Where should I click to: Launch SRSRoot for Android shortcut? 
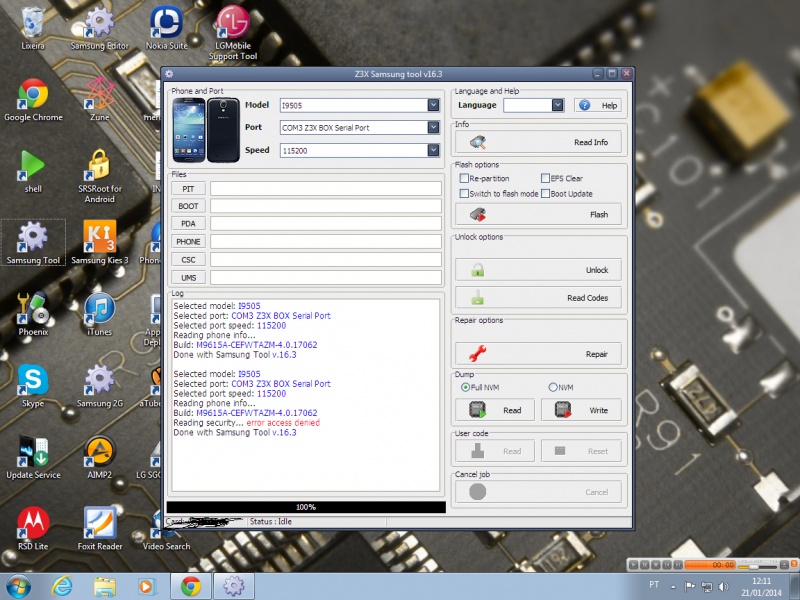coord(99,176)
